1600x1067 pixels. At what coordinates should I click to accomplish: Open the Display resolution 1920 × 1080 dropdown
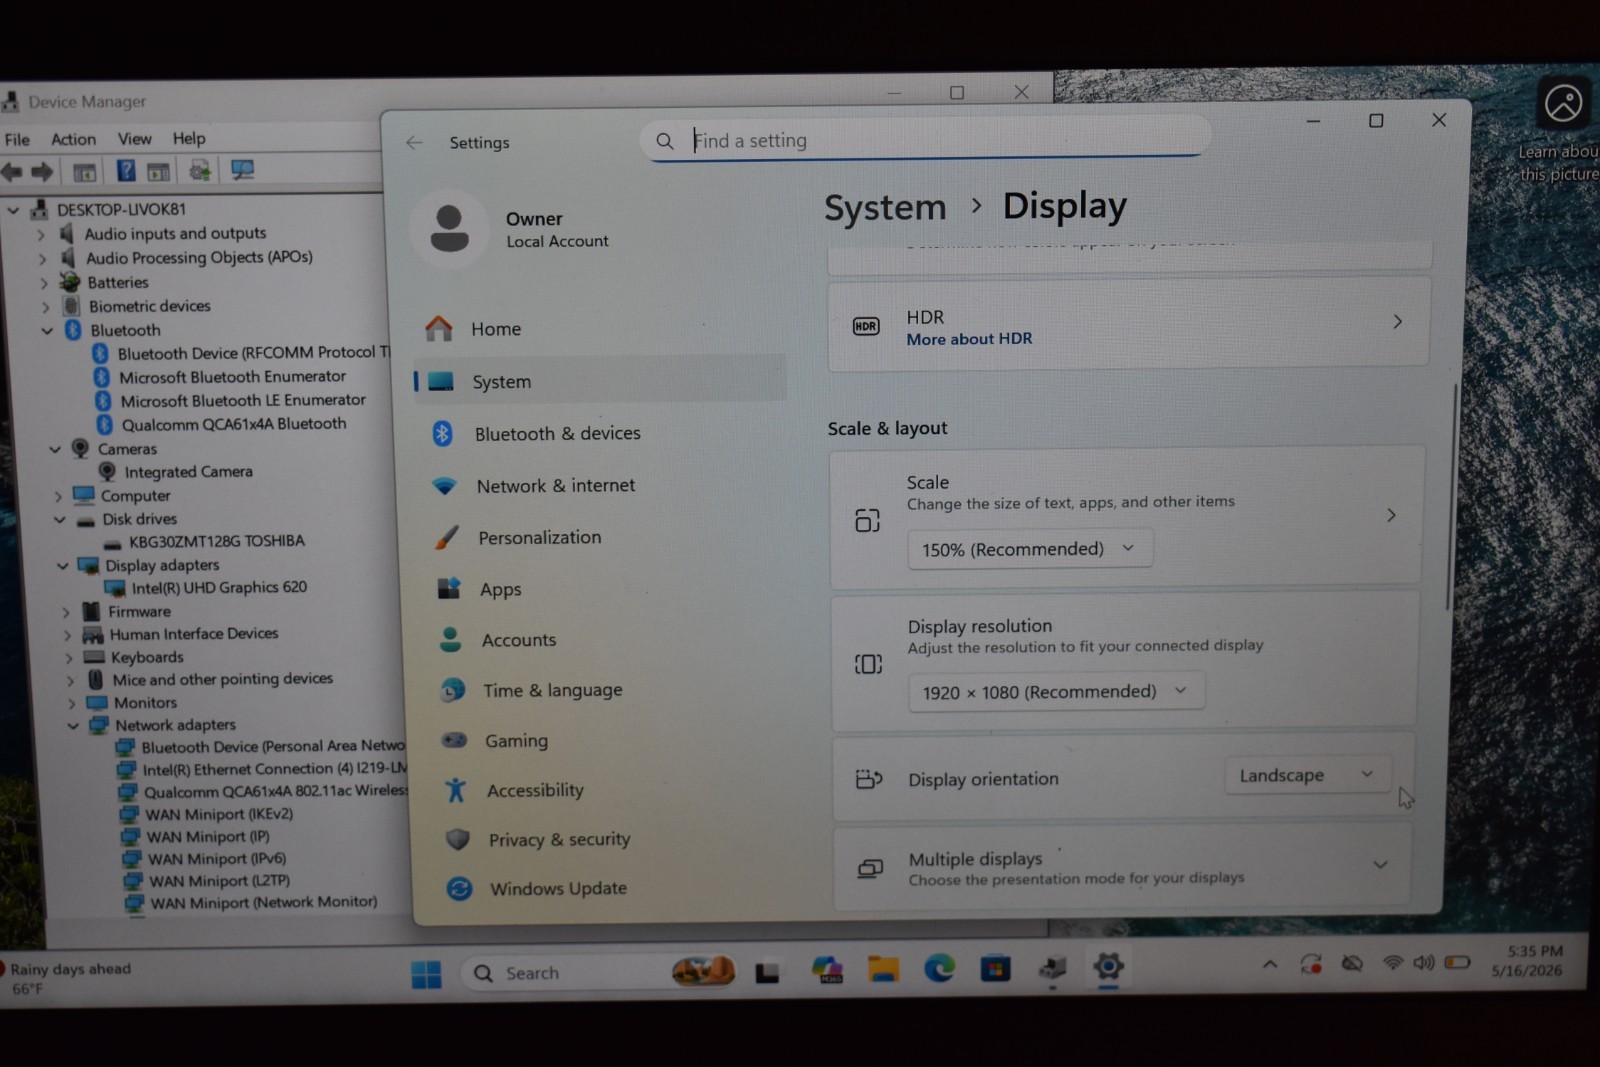[x=1056, y=692]
